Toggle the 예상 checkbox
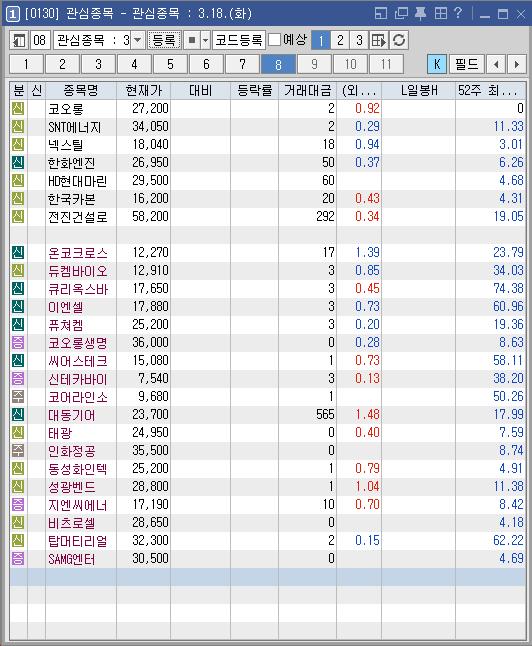This screenshot has width=532, height=646. coord(274,40)
